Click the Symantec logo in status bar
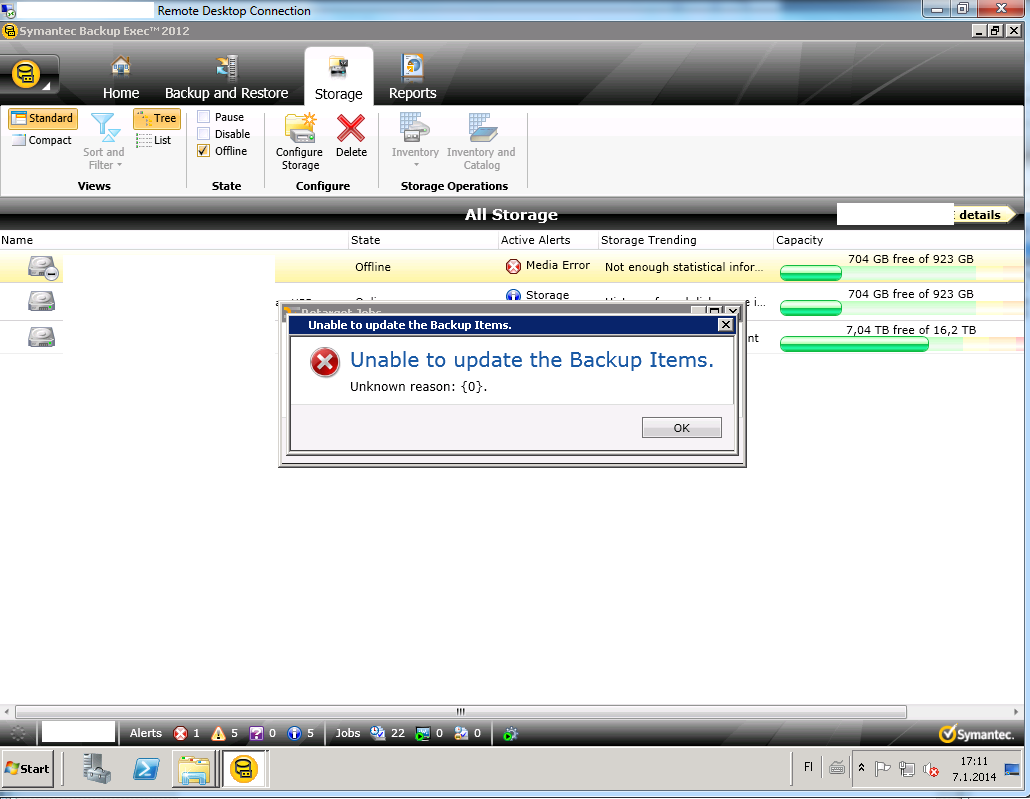 pos(976,734)
